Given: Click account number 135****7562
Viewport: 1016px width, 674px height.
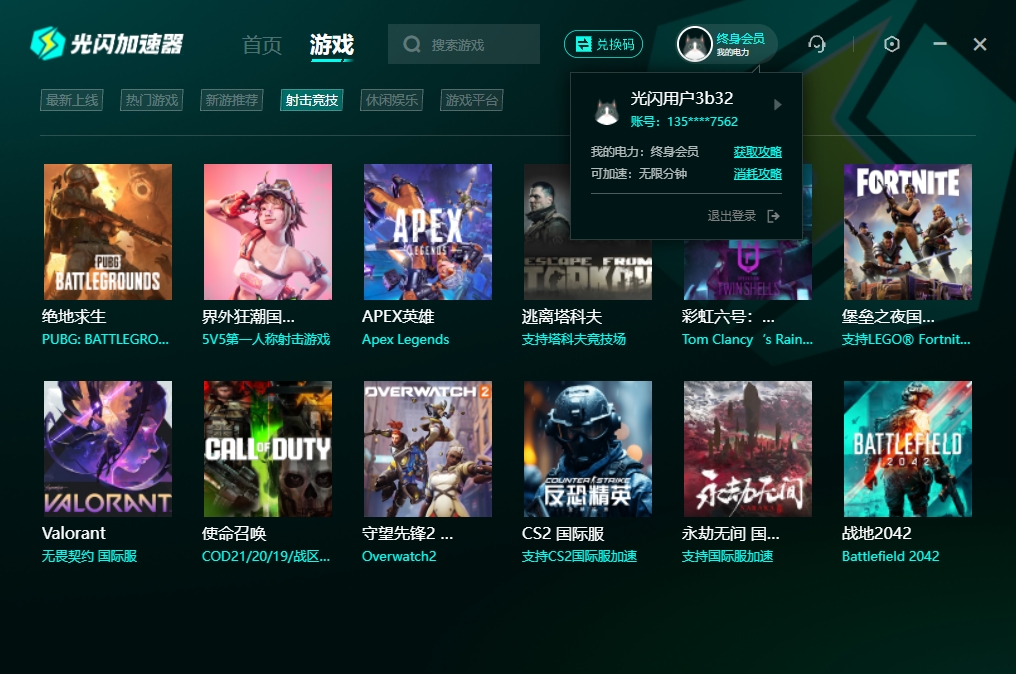Looking at the screenshot, I should point(702,122).
